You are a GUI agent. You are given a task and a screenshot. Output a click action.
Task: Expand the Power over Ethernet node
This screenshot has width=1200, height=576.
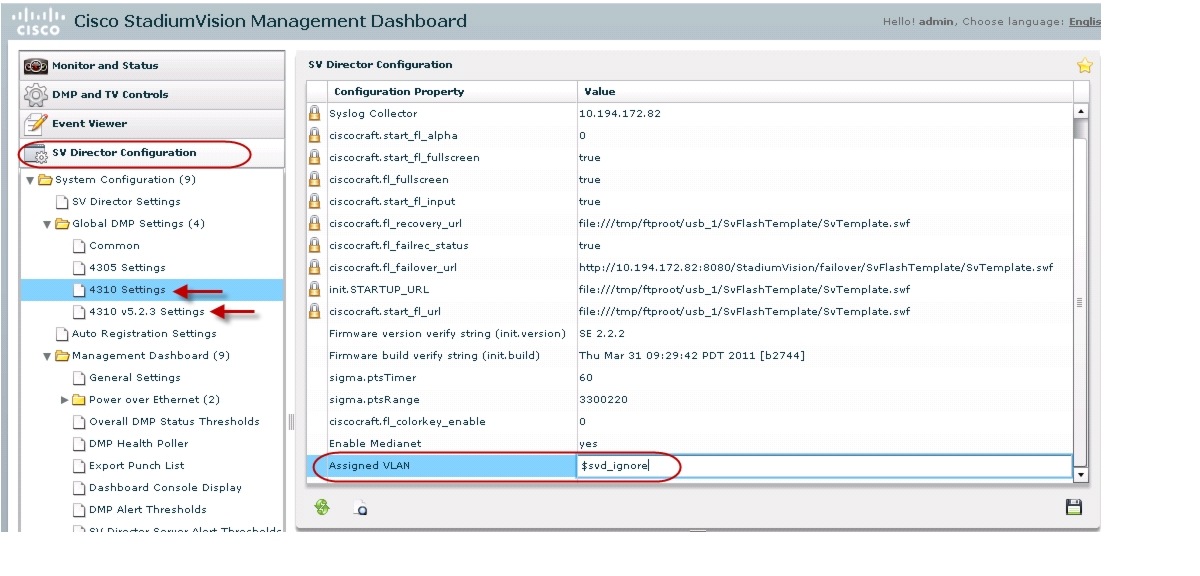click(x=65, y=400)
